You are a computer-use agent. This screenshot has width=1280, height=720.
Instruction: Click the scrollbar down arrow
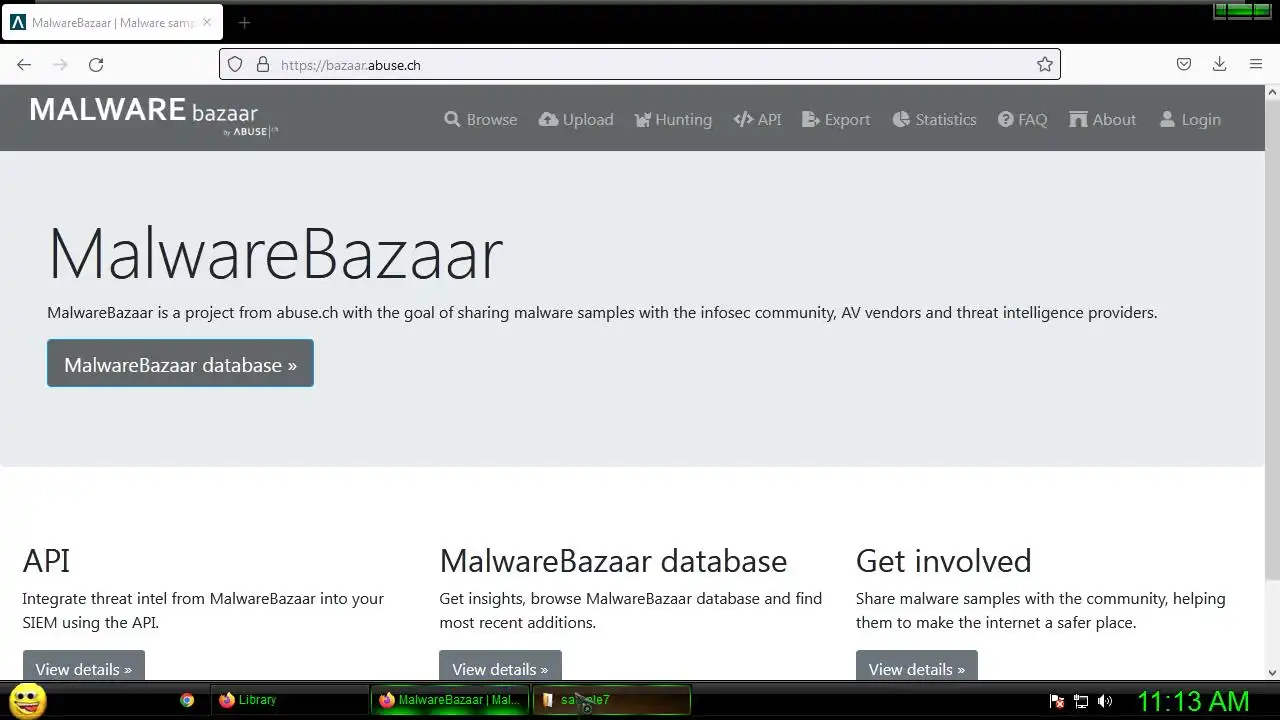click(1272, 673)
